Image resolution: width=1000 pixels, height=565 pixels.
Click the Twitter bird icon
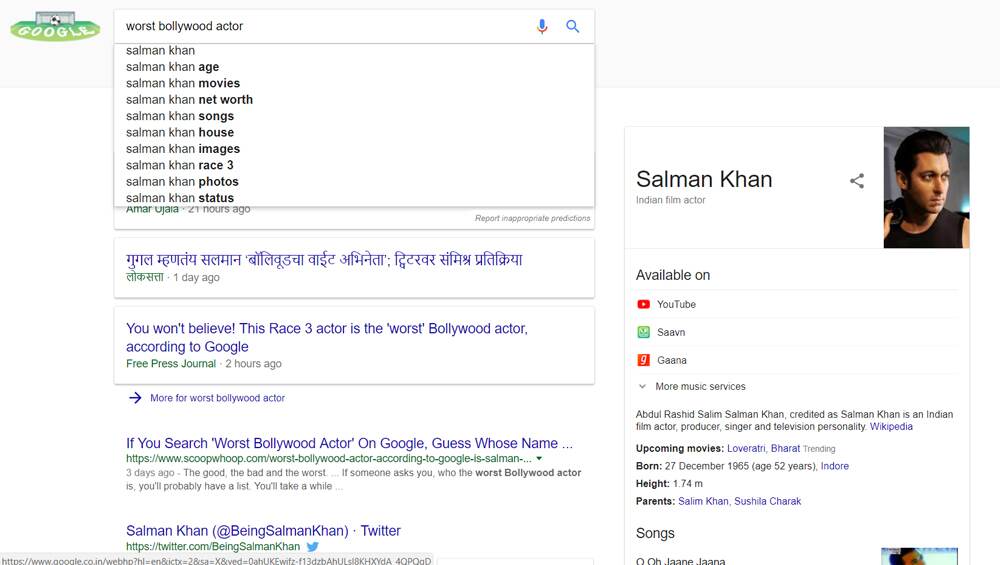312,547
